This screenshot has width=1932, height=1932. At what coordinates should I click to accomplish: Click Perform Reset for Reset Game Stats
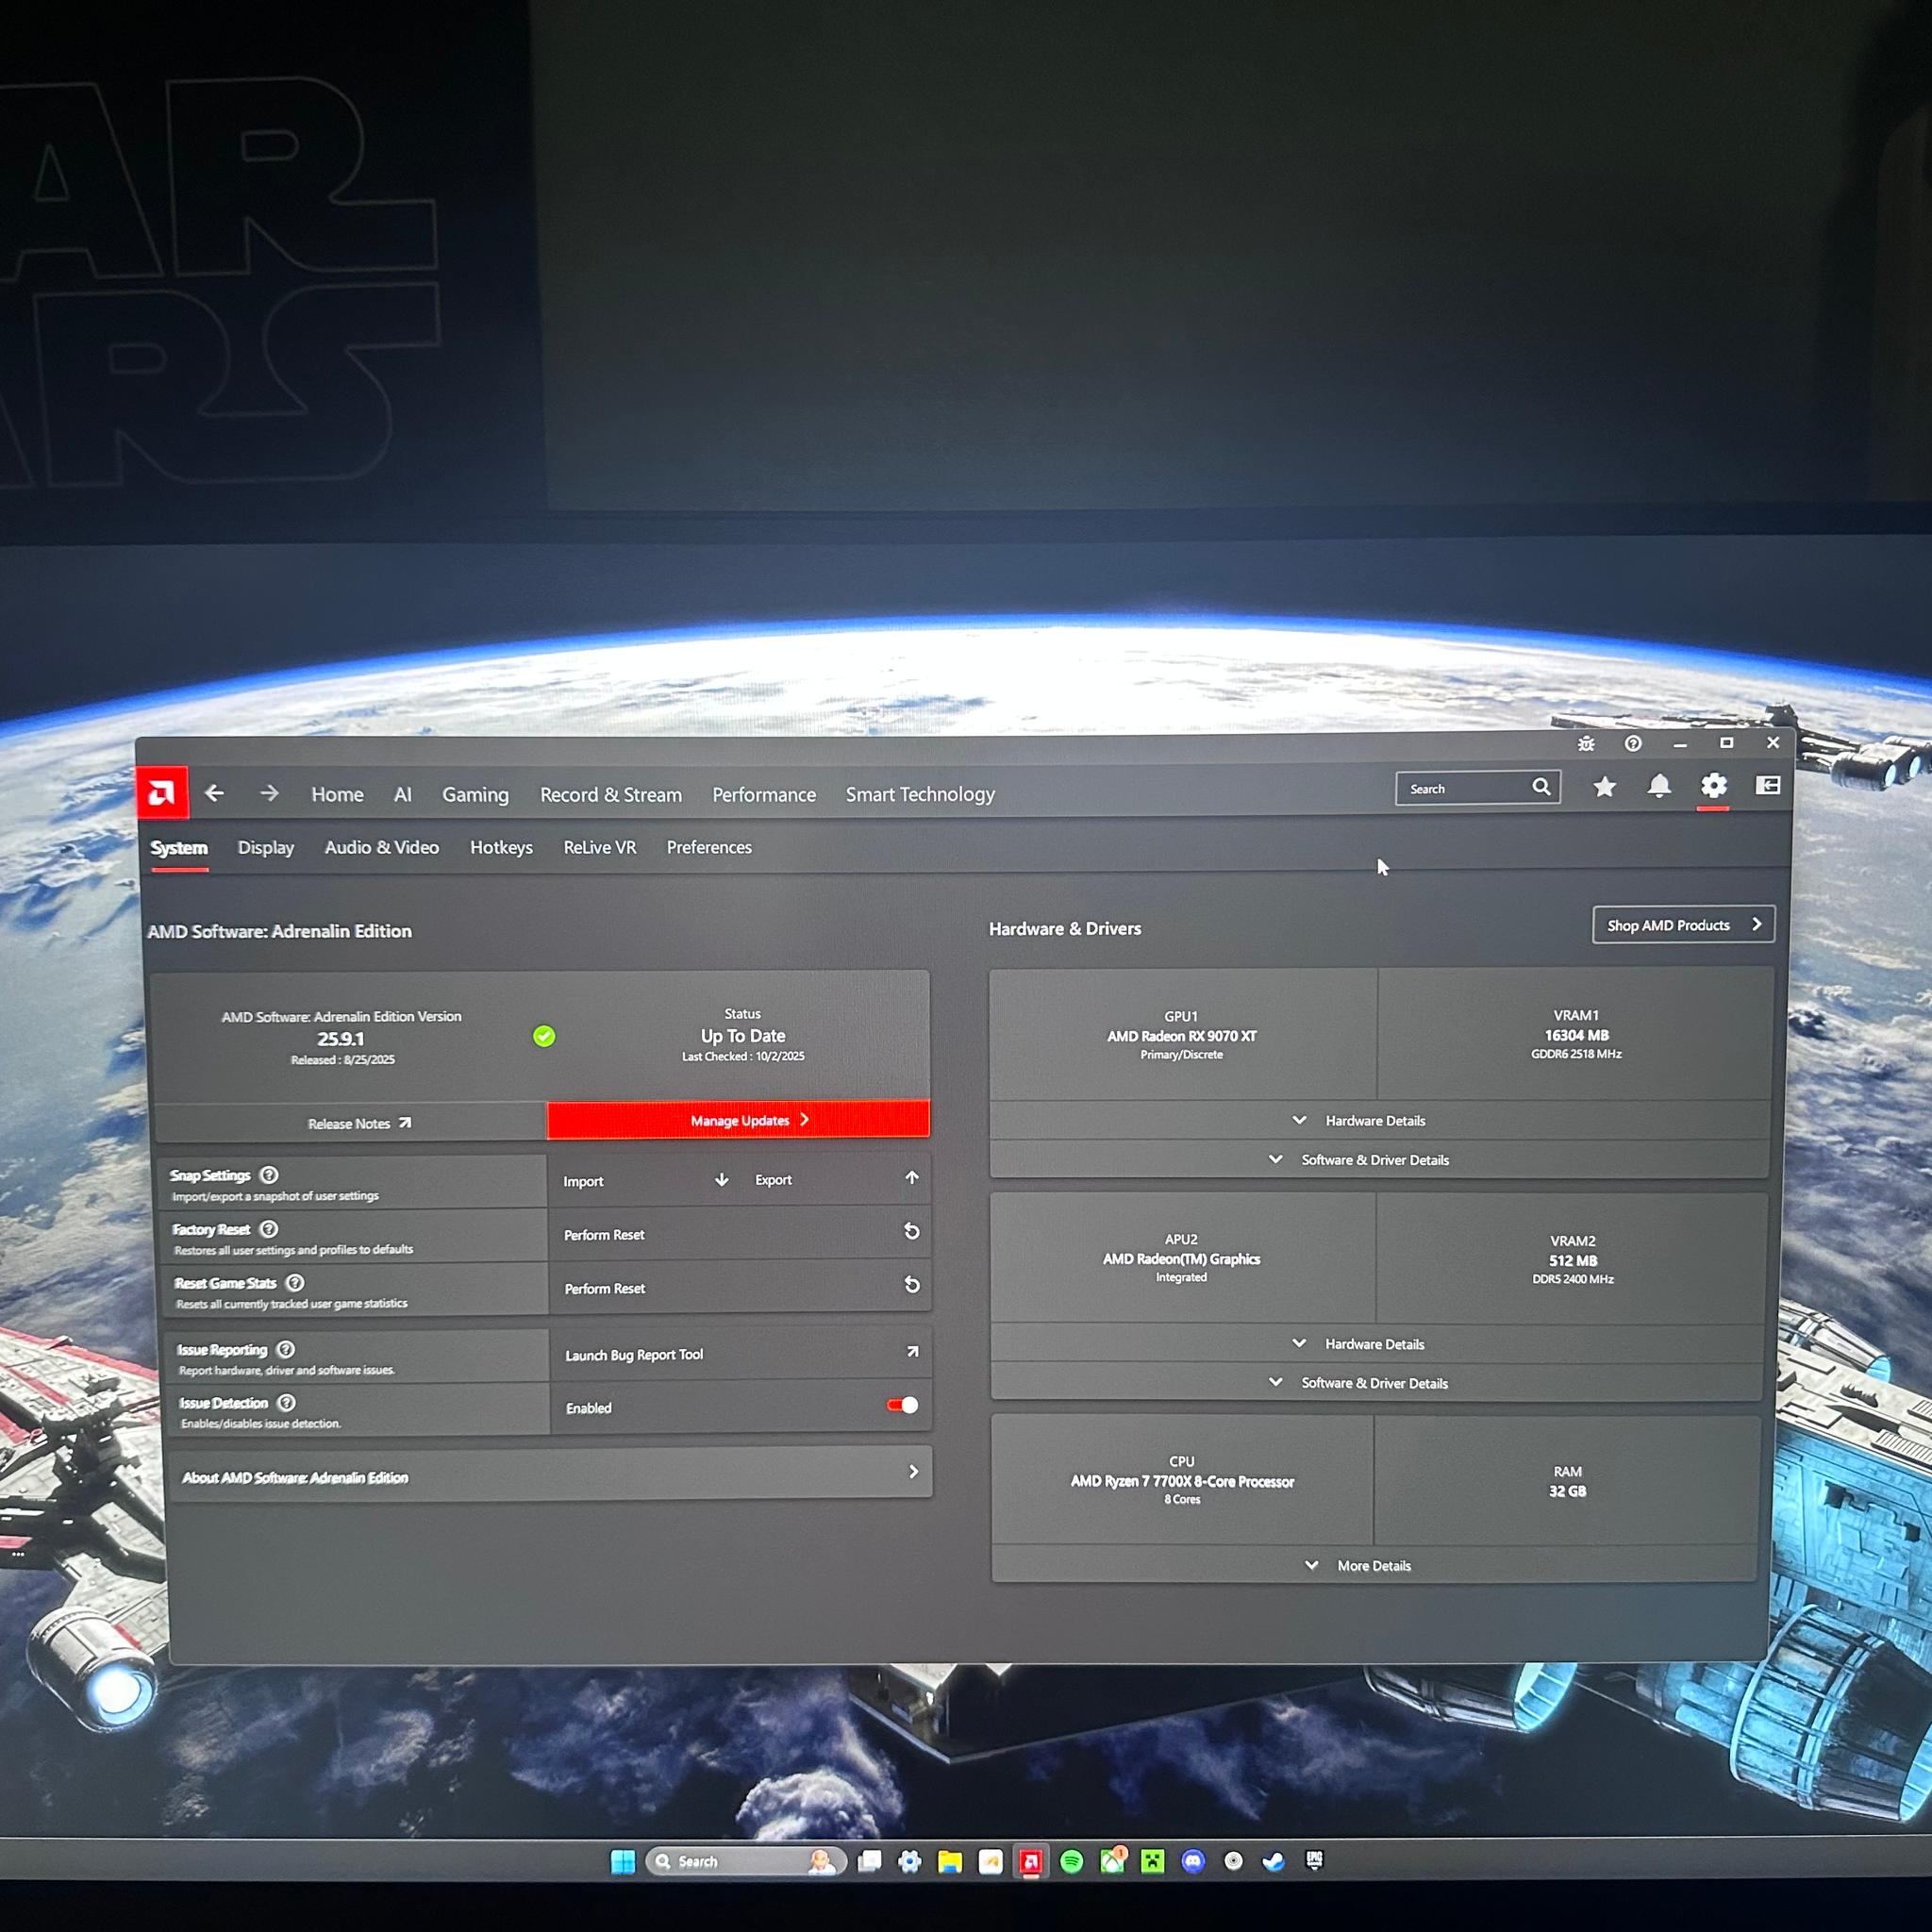739,1287
